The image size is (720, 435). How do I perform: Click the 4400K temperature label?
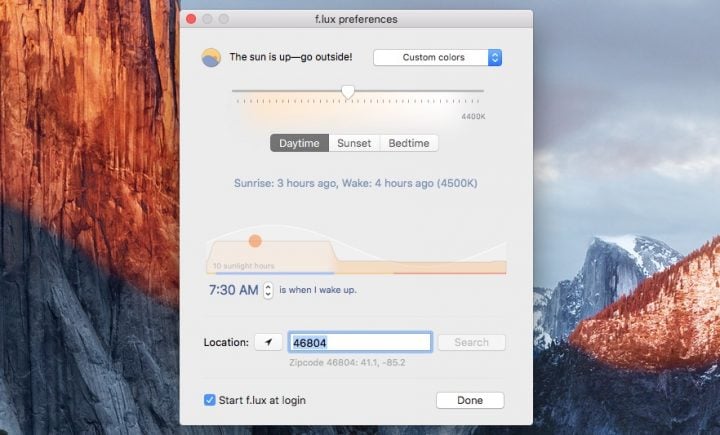click(x=473, y=117)
